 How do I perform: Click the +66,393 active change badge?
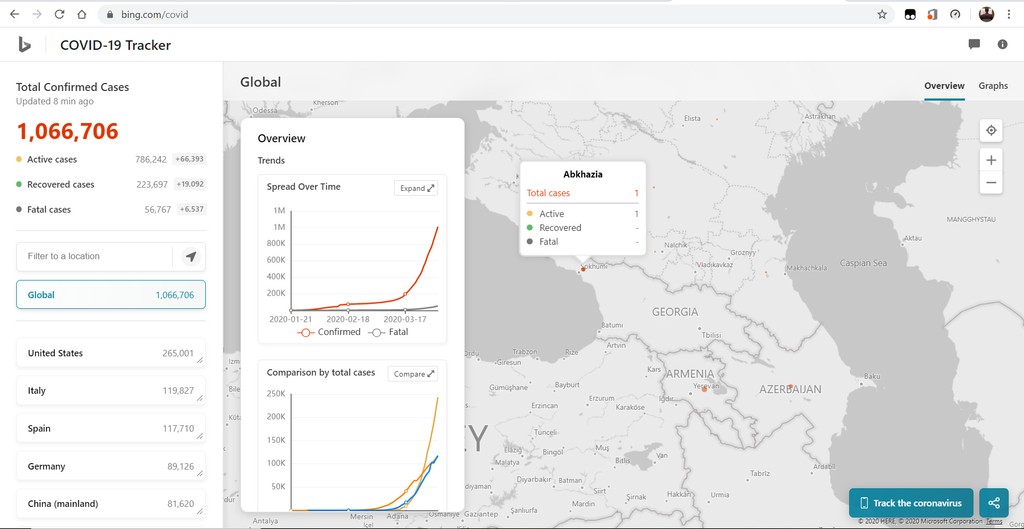click(x=189, y=159)
